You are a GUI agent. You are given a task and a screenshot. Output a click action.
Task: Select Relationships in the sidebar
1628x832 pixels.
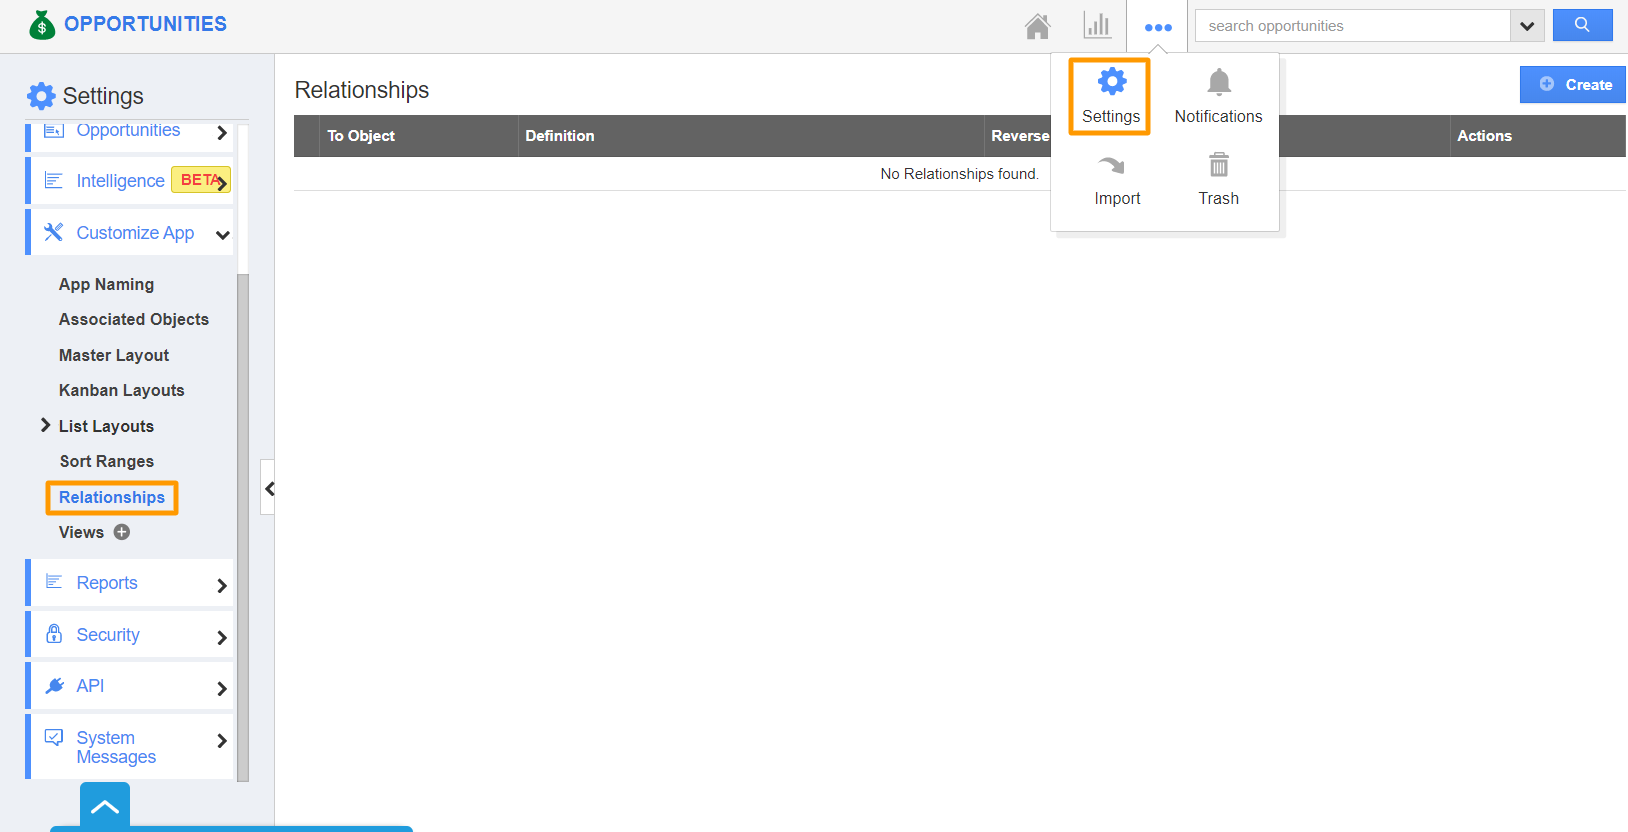(x=112, y=497)
